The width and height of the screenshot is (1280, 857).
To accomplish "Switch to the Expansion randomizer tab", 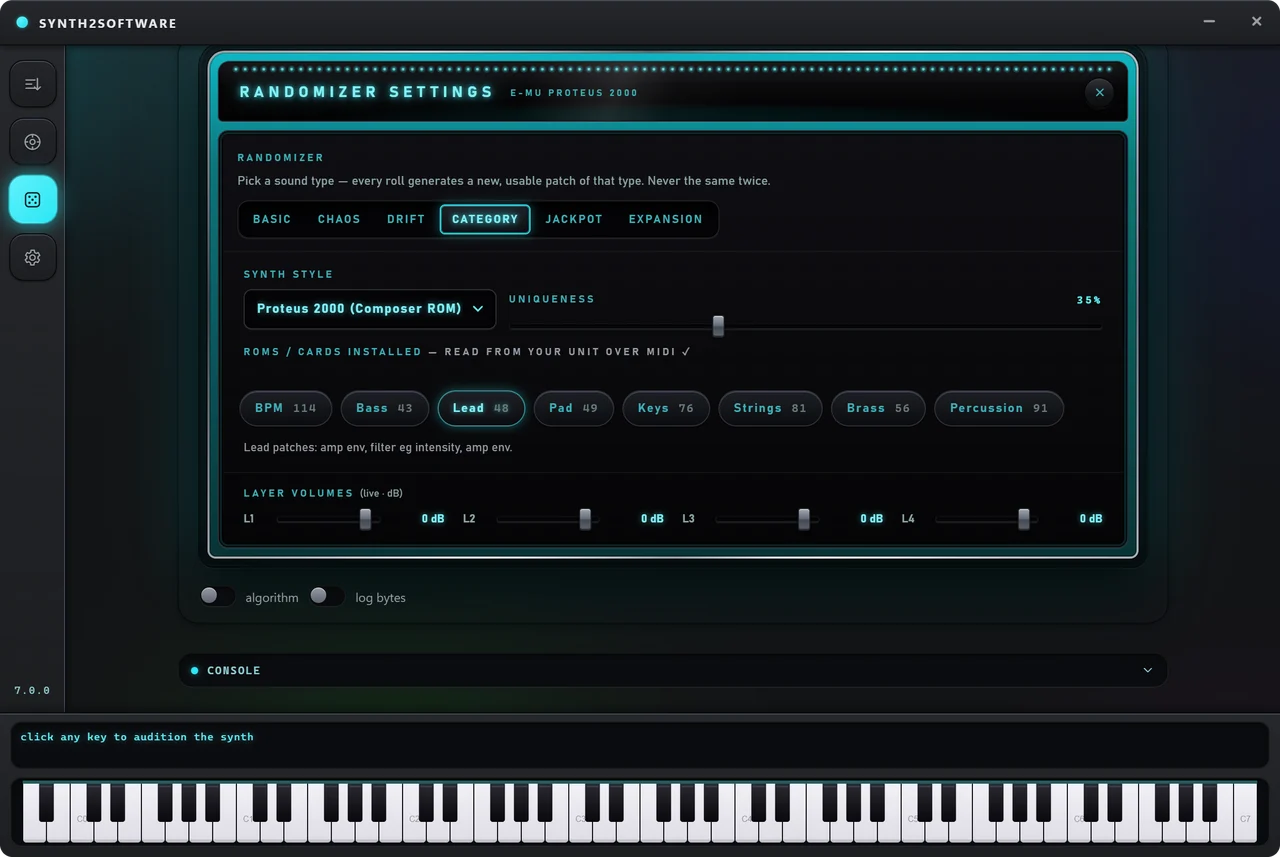I will [666, 219].
